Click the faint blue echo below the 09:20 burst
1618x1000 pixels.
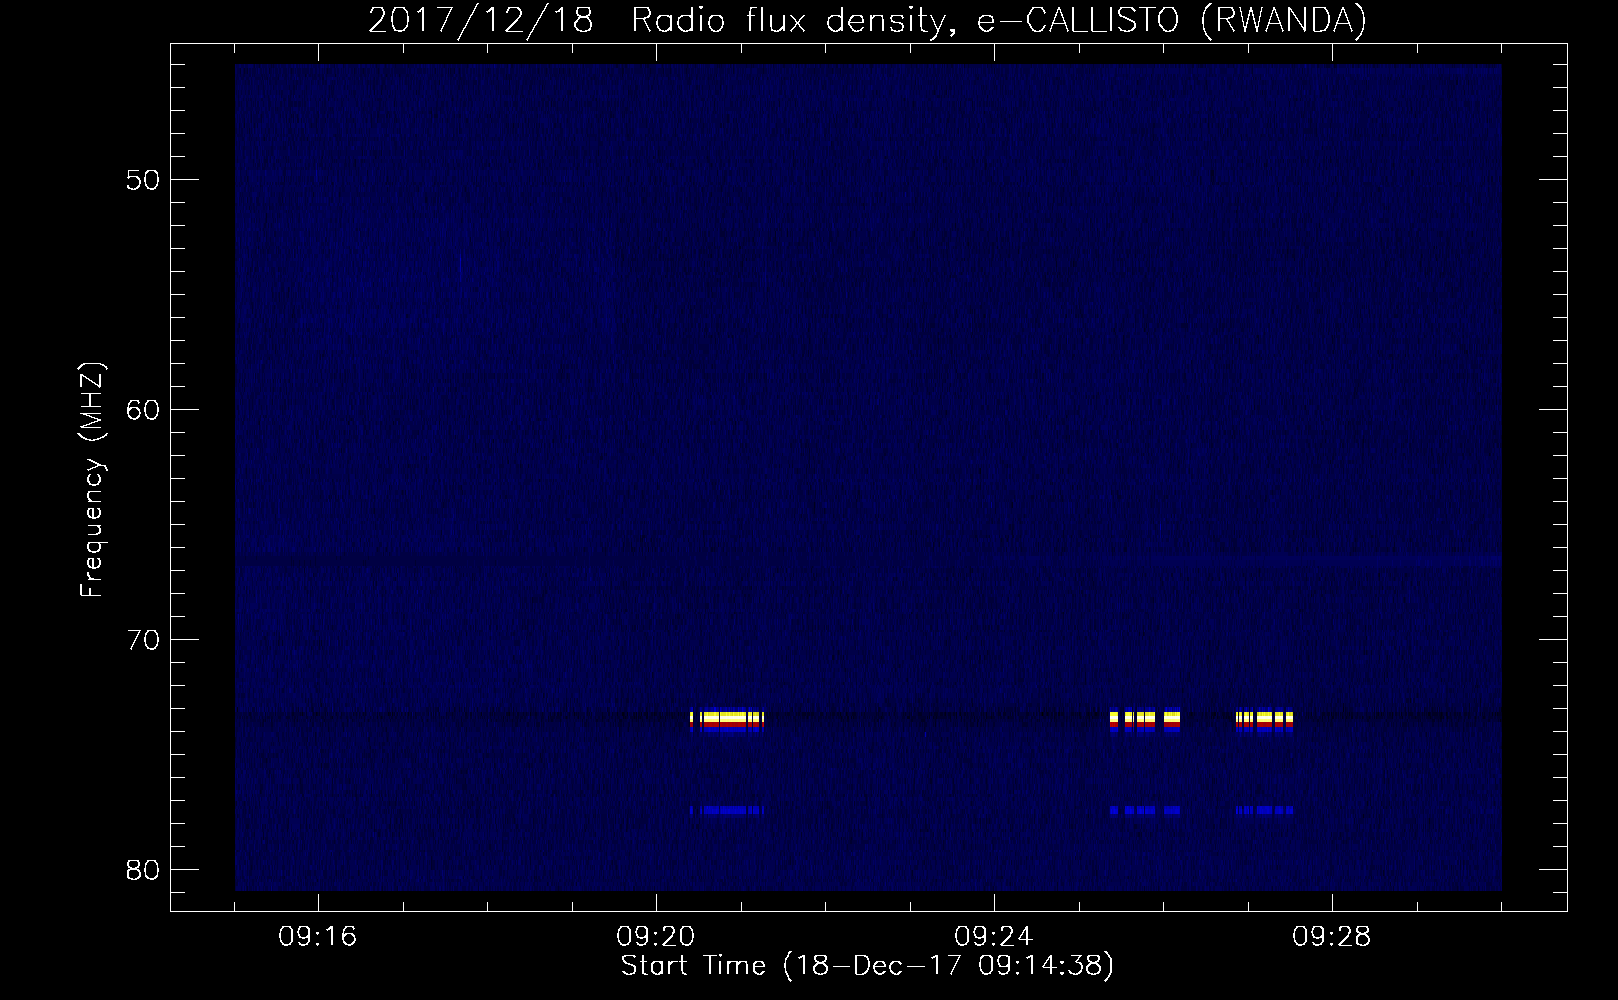(x=727, y=810)
